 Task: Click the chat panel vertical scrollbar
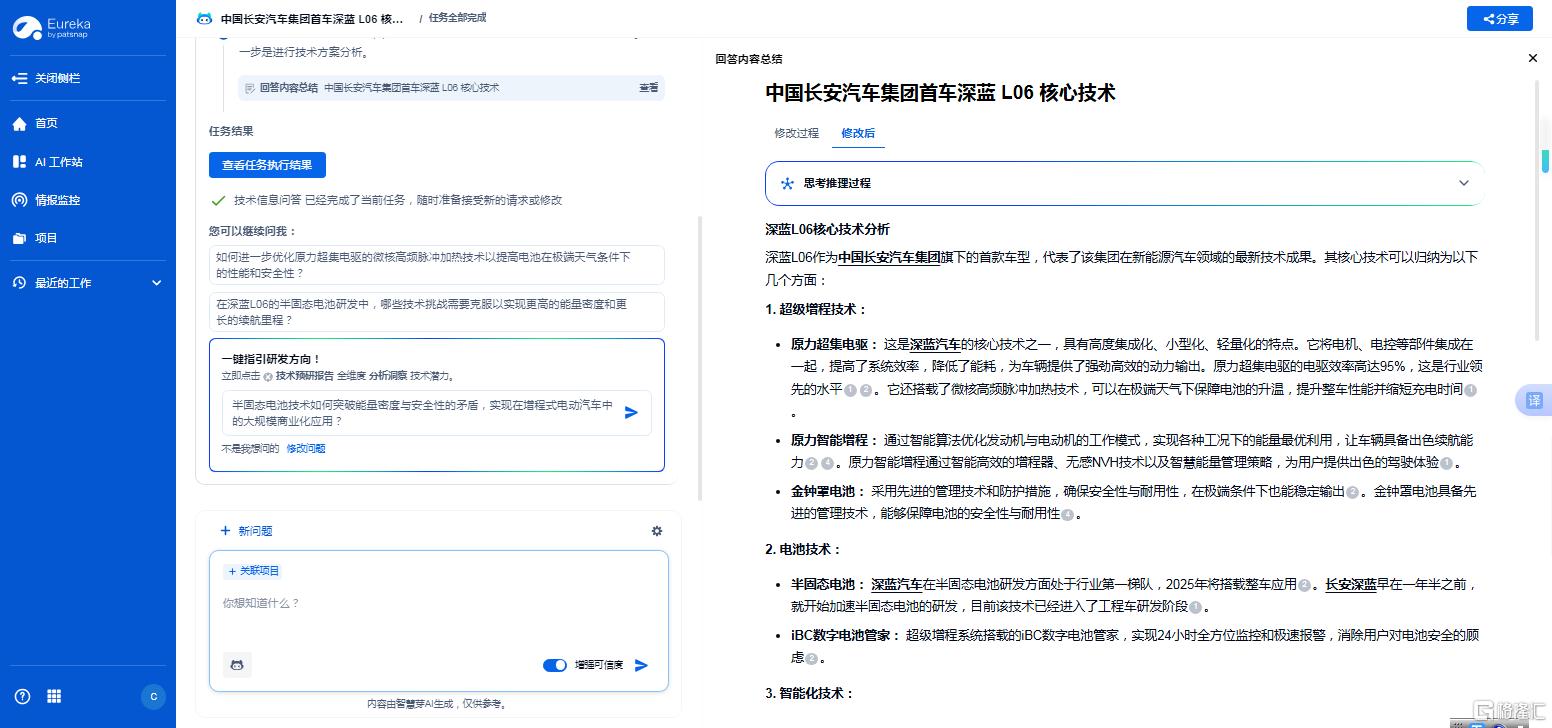(x=700, y=358)
